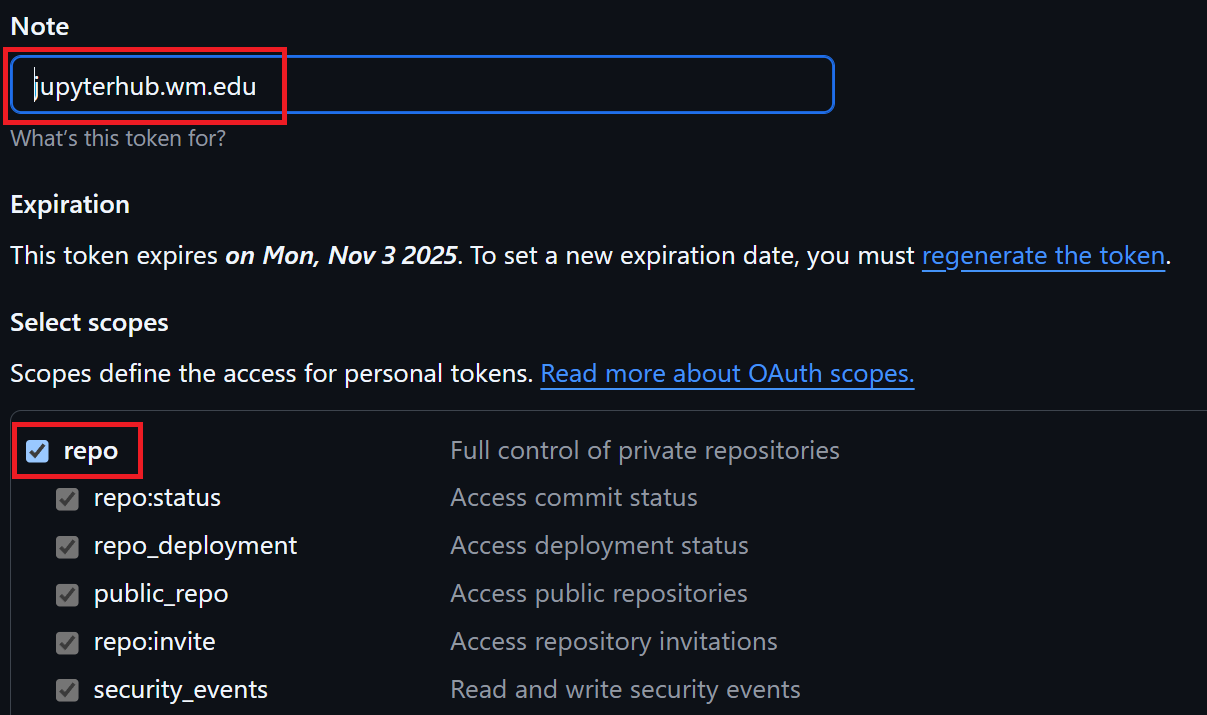1207x715 pixels.
Task: Click the 'Select scopes' heading
Action: click(x=89, y=323)
